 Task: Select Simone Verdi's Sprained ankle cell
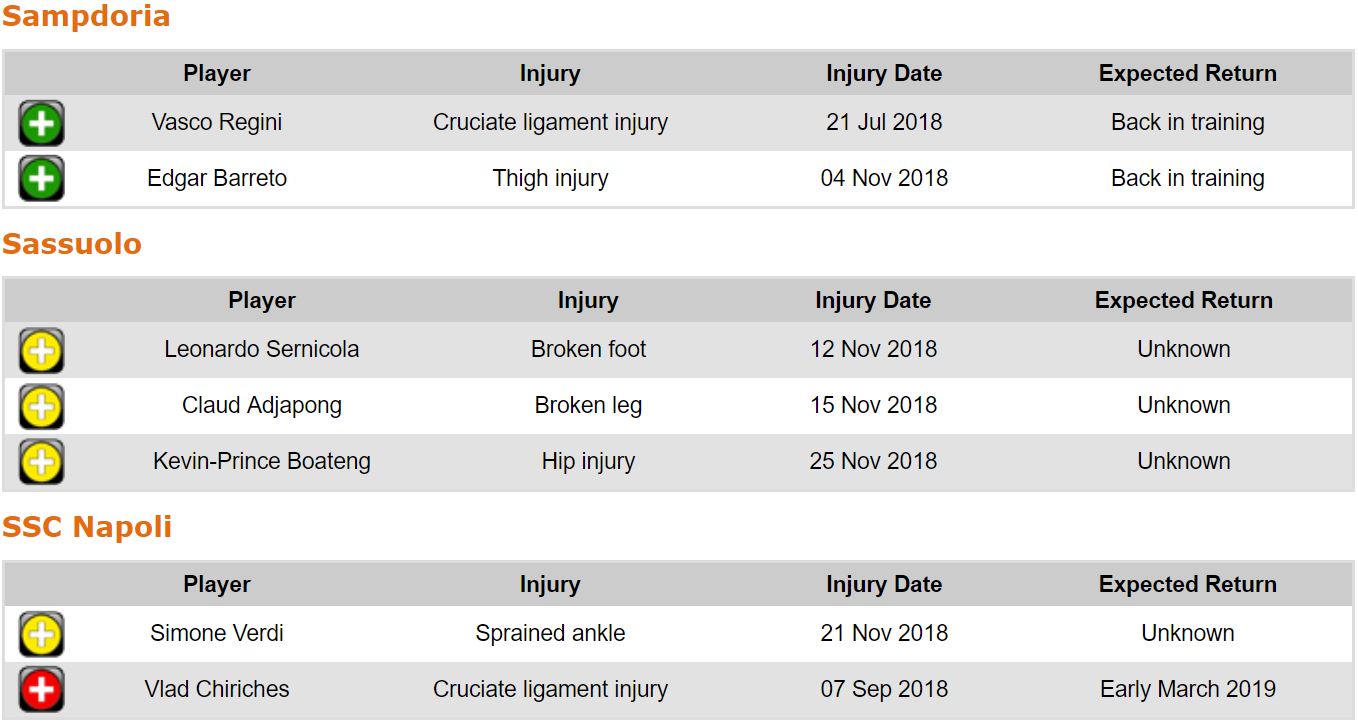(550, 633)
